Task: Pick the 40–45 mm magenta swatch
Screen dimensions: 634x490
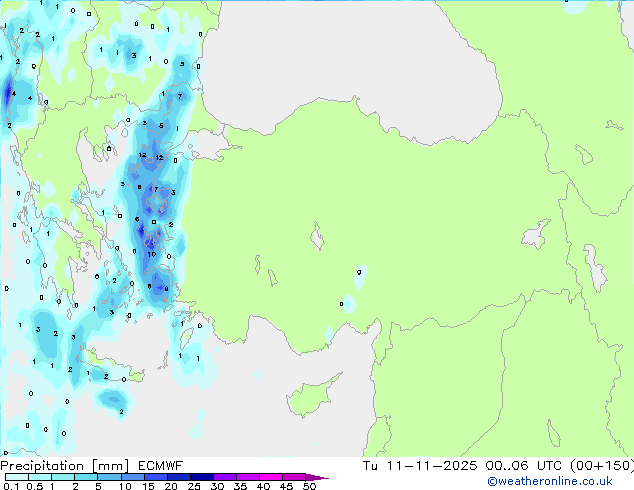Action: pos(271,477)
